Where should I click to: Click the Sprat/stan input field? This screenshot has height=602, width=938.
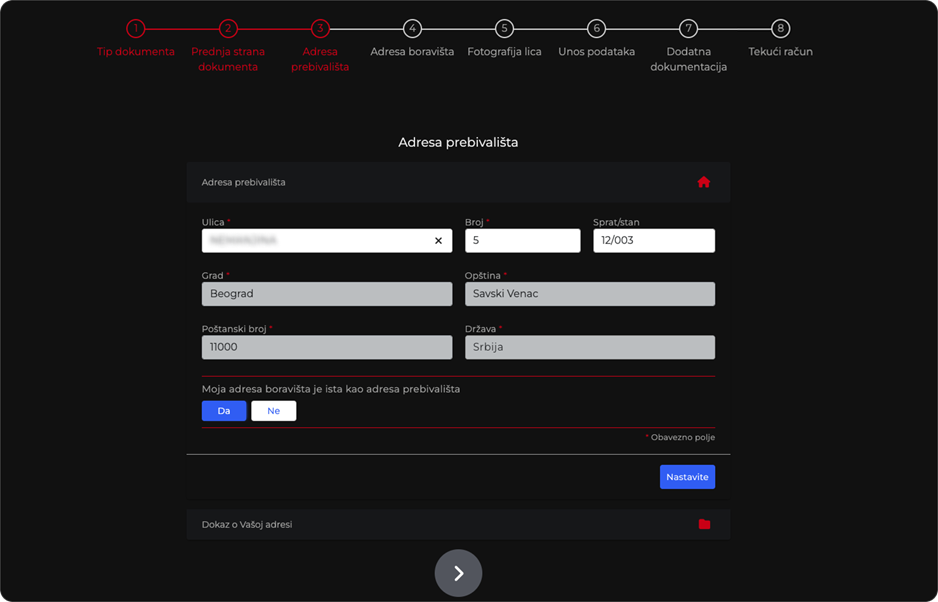click(654, 241)
